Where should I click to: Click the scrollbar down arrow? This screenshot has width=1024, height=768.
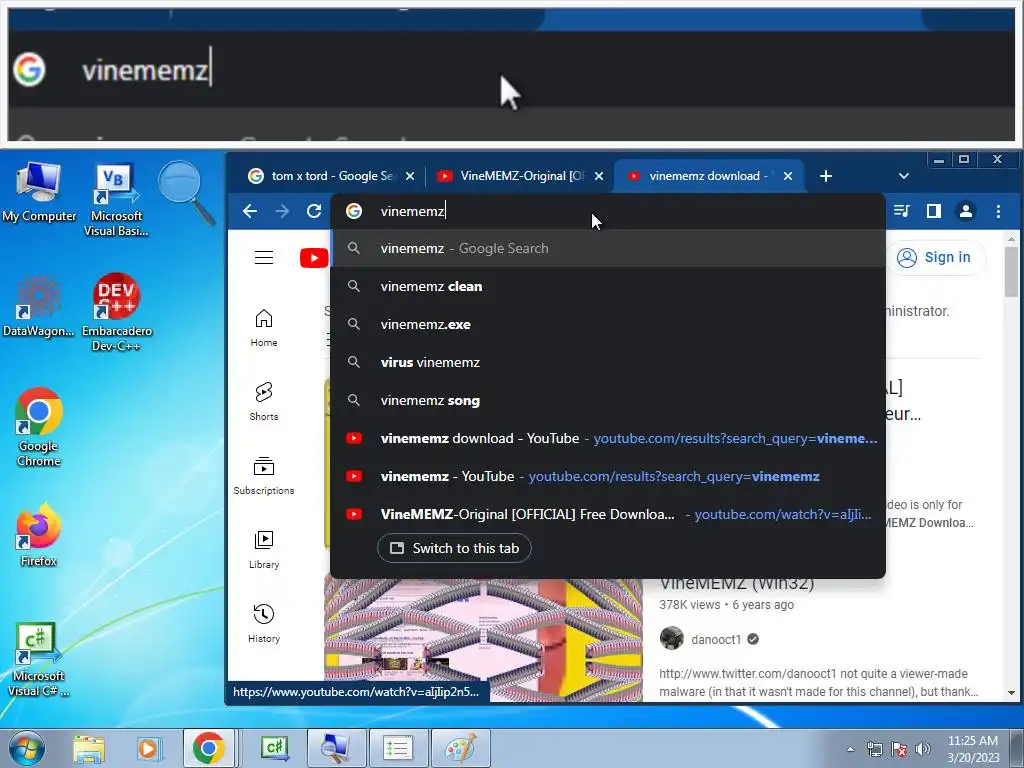pyautogui.click(x=1011, y=693)
